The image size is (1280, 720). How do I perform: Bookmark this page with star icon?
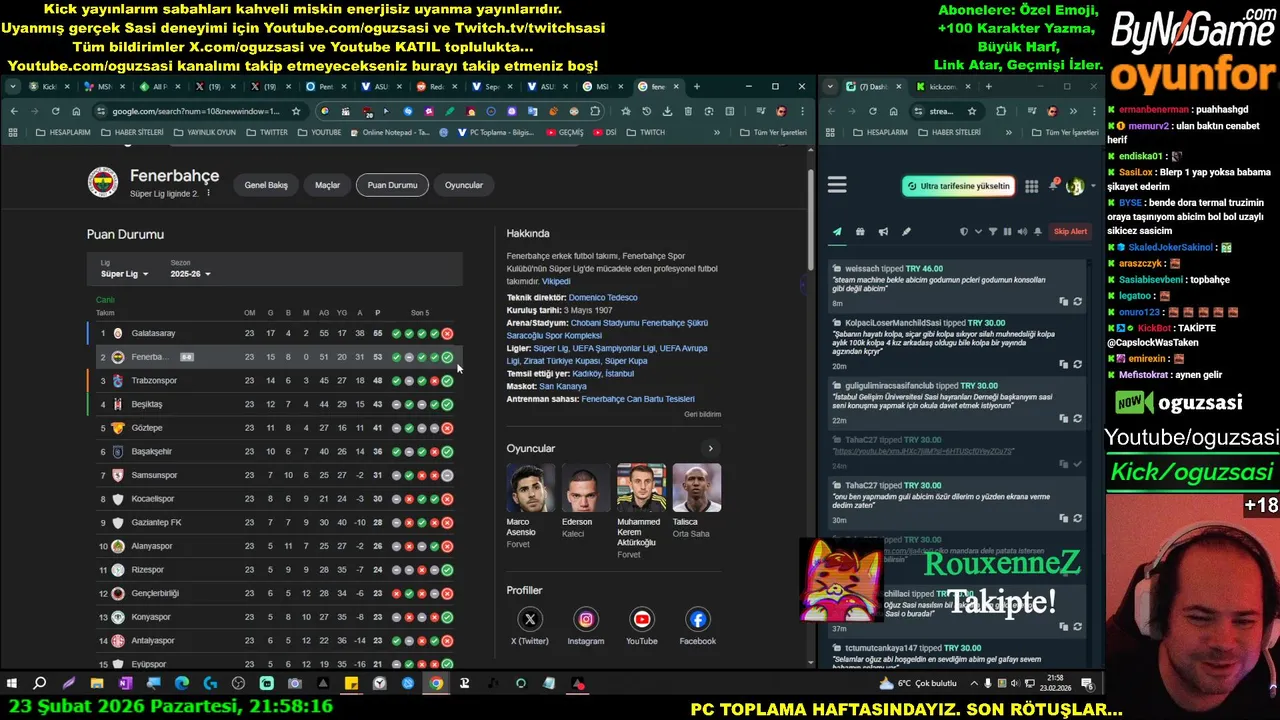tap(296, 111)
